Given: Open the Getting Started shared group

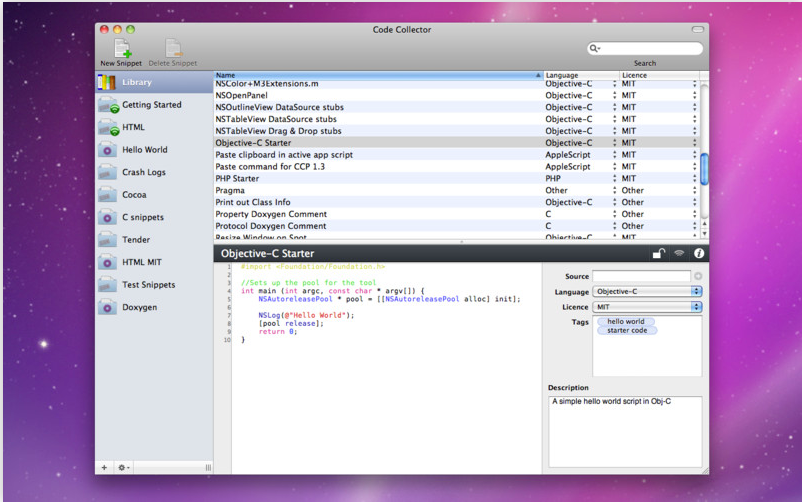Looking at the screenshot, I should click(154, 104).
